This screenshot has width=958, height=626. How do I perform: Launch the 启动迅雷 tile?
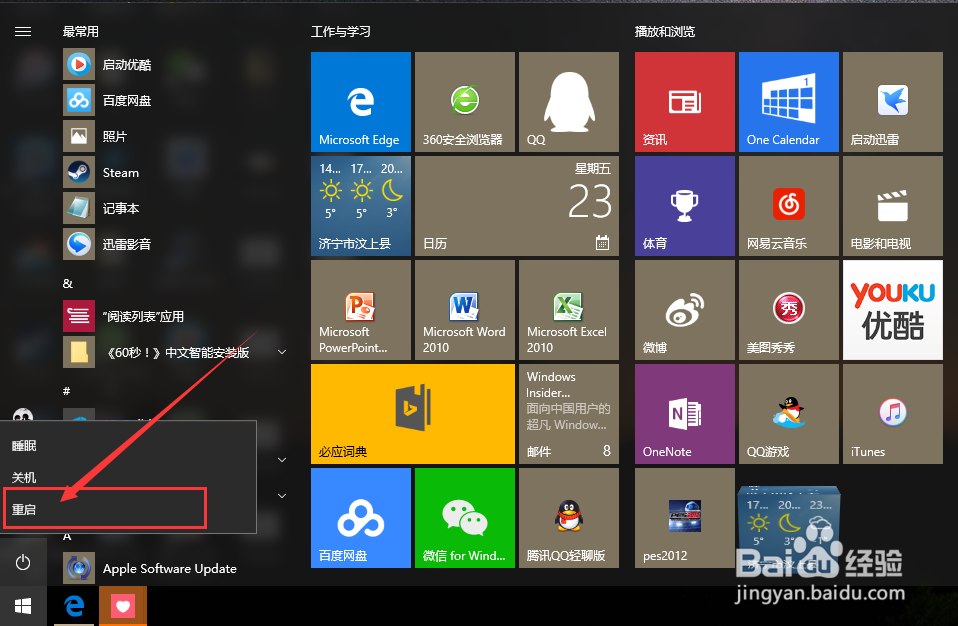893,101
